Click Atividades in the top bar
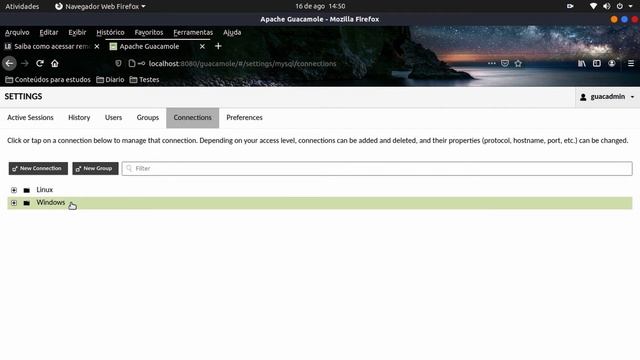This screenshot has height=360, width=640. coord(22,7)
